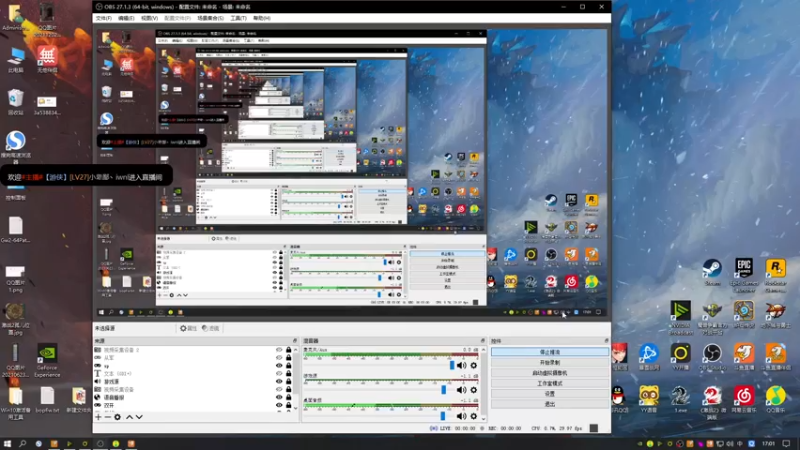Toggle the lock on 游戏源 source
Image resolution: width=800 pixels, height=450 pixels.
coord(288,381)
